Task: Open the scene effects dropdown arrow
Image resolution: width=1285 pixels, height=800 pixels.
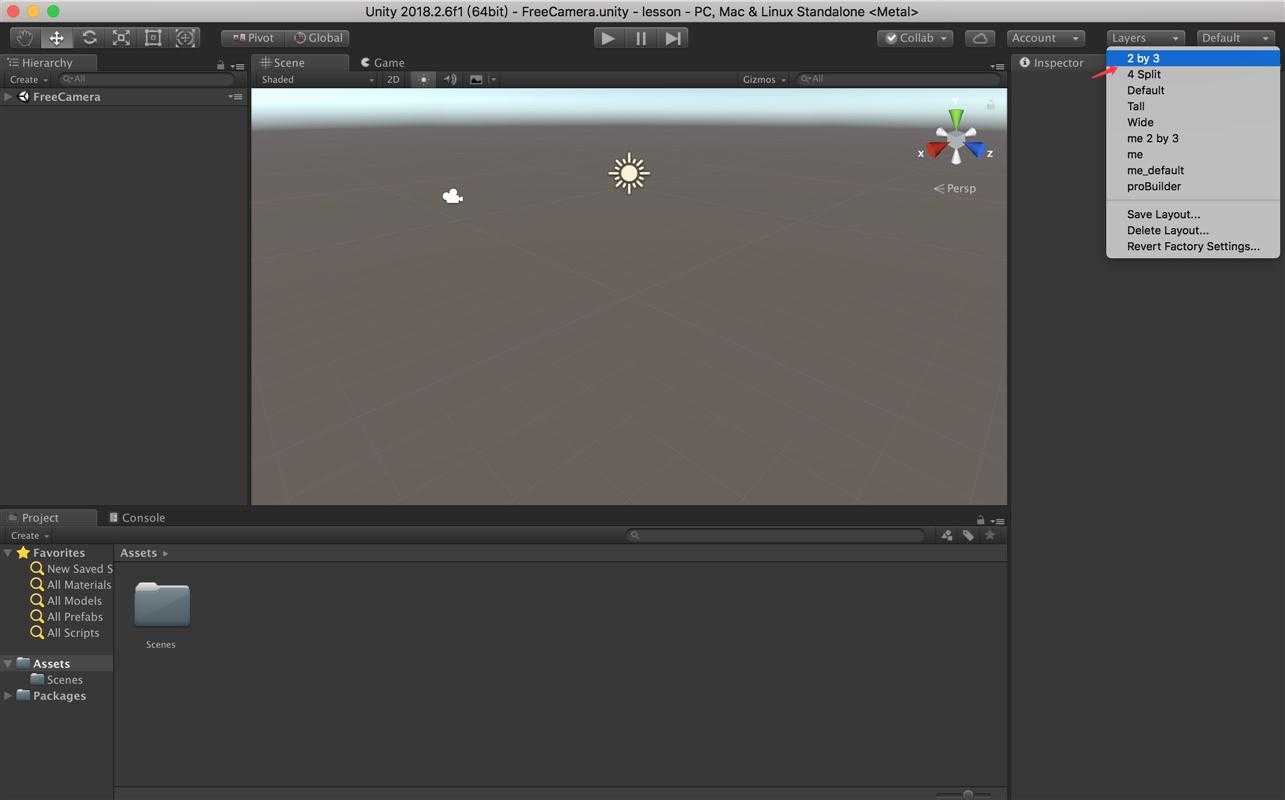Action: tap(493, 79)
